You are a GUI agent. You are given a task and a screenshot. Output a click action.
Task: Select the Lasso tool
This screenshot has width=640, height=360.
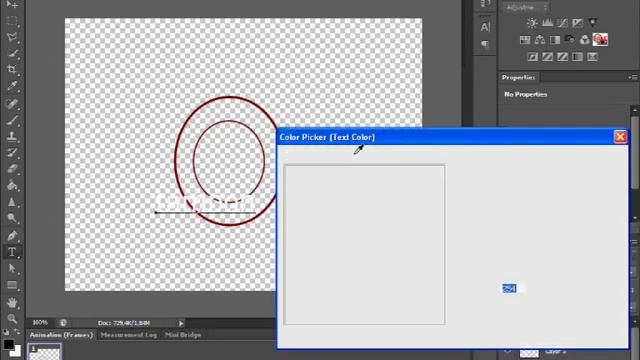pos(12,37)
